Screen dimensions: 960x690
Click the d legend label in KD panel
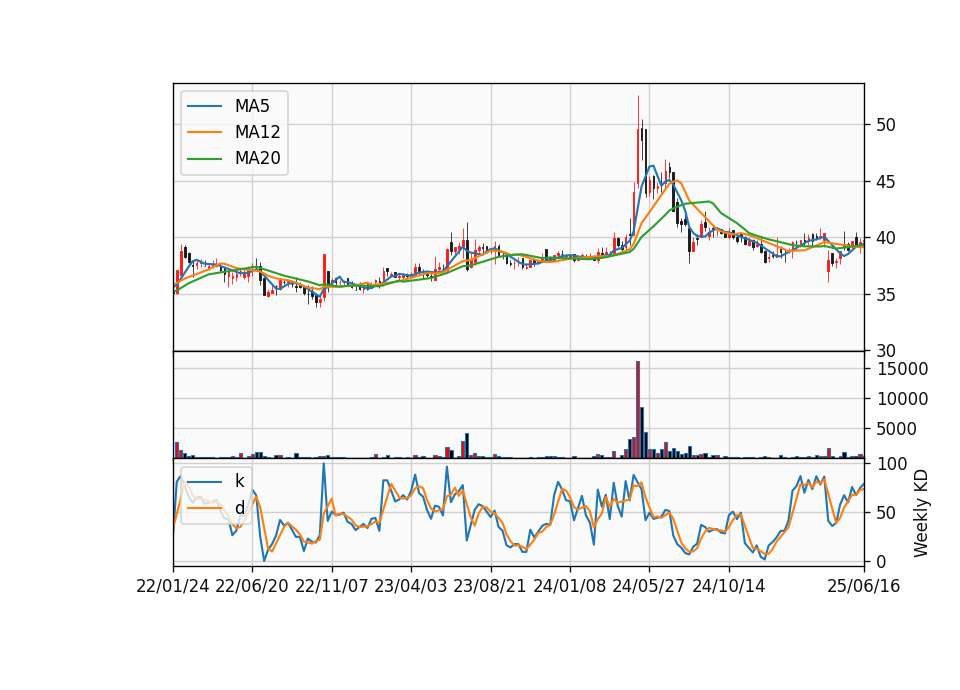239,508
